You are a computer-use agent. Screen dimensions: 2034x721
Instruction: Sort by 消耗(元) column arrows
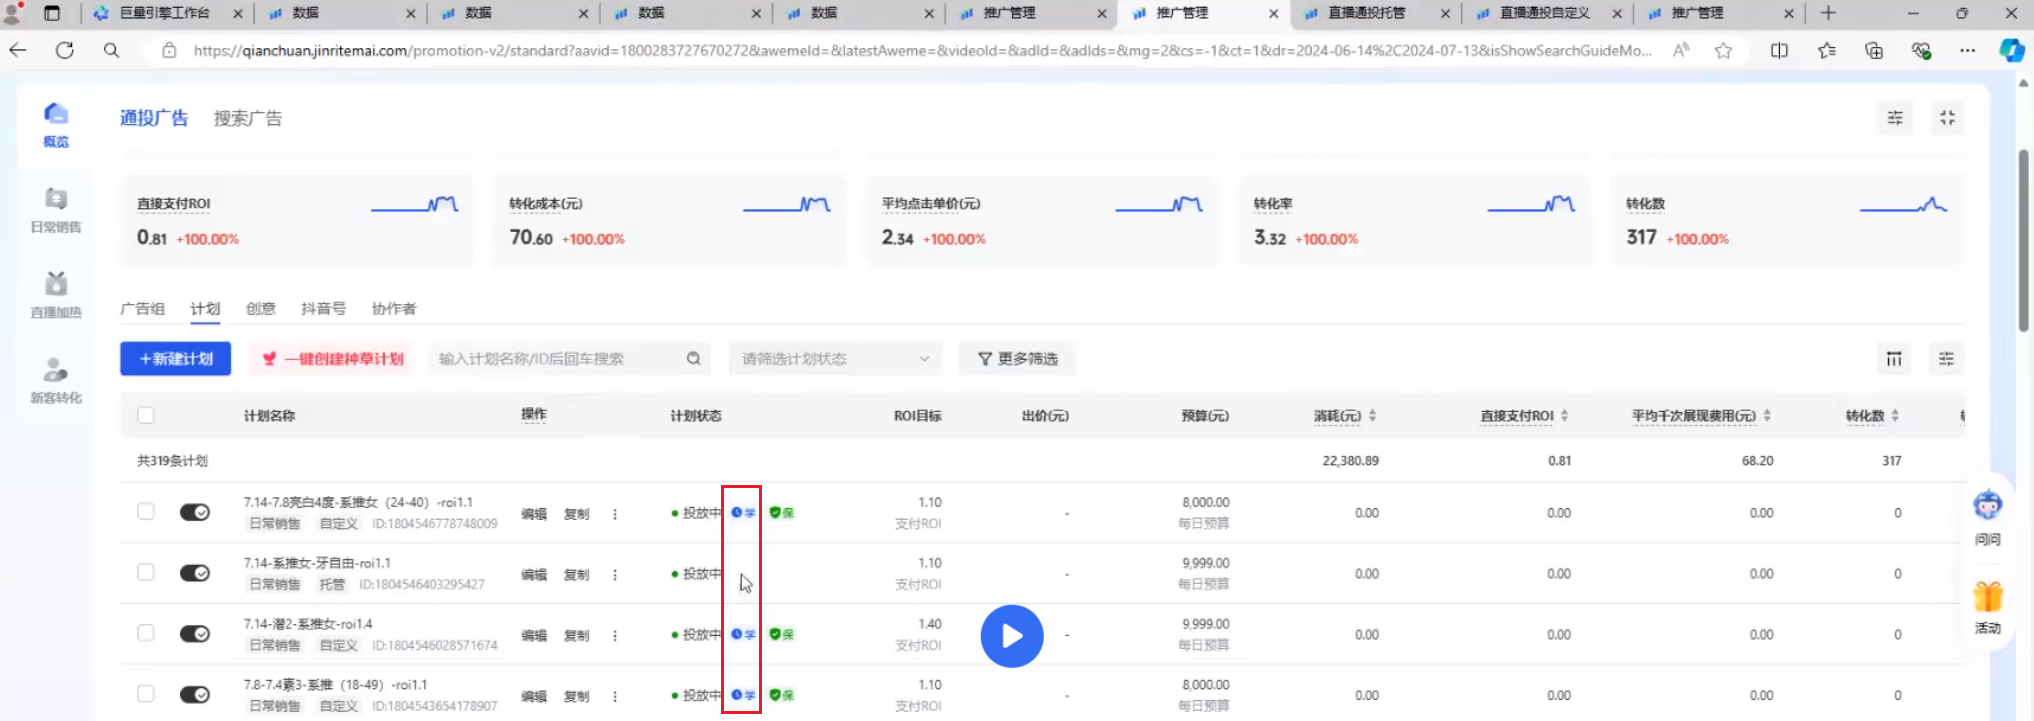click(x=1372, y=416)
